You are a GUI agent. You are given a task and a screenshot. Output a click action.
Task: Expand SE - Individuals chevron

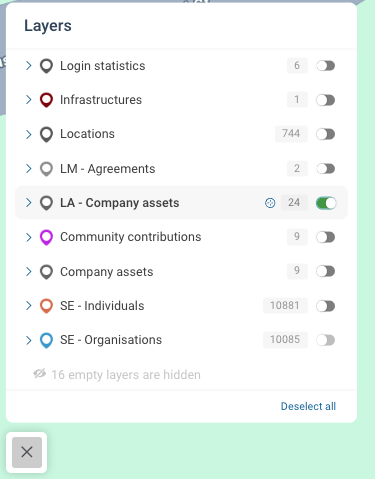pos(29,305)
